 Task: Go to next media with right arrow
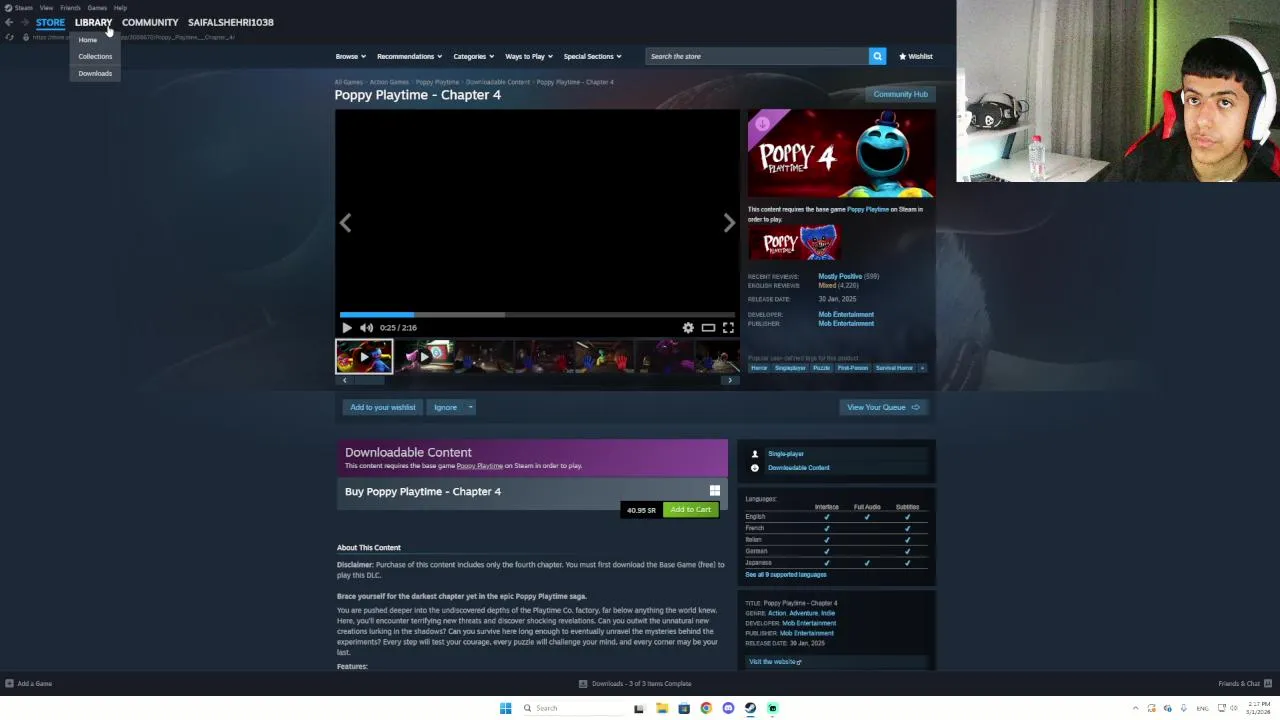pyautogui.click(x=729, y=223)
